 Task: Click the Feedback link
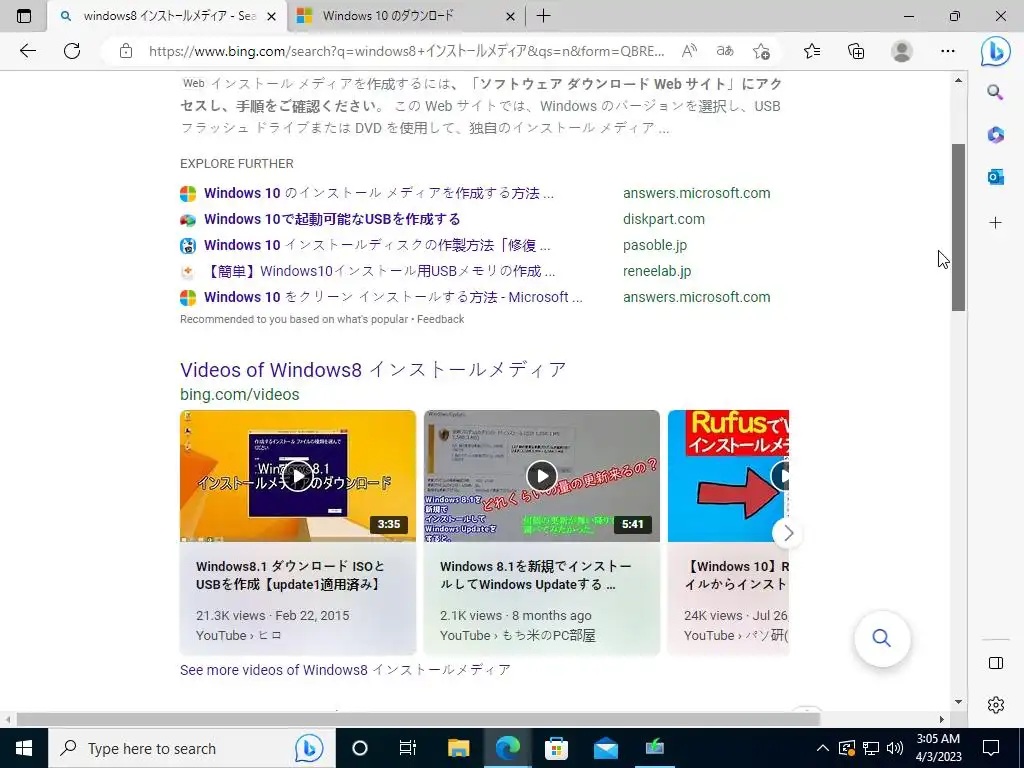tap(440, 319)
